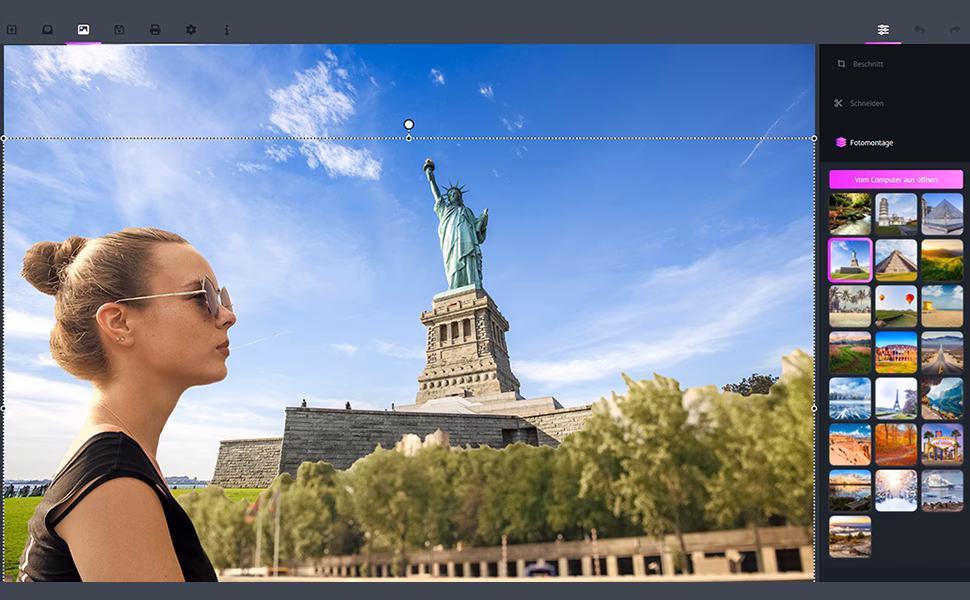The image size is (970, 600).
Task: Click 'Vom Computer aus öffnen' button
Action: click(896, 179)
